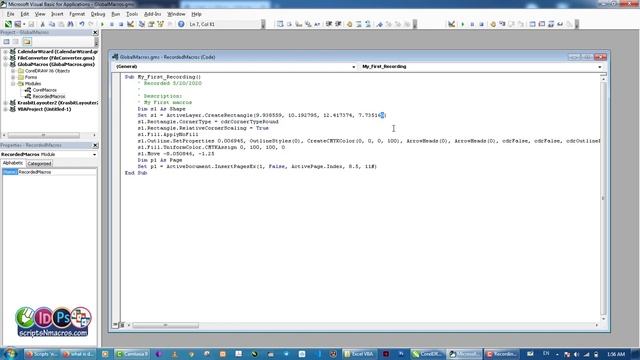Open the Immediate Window debug icon
Image resolution: width=640 pixels, height=360 pixels.
point(542,24)
